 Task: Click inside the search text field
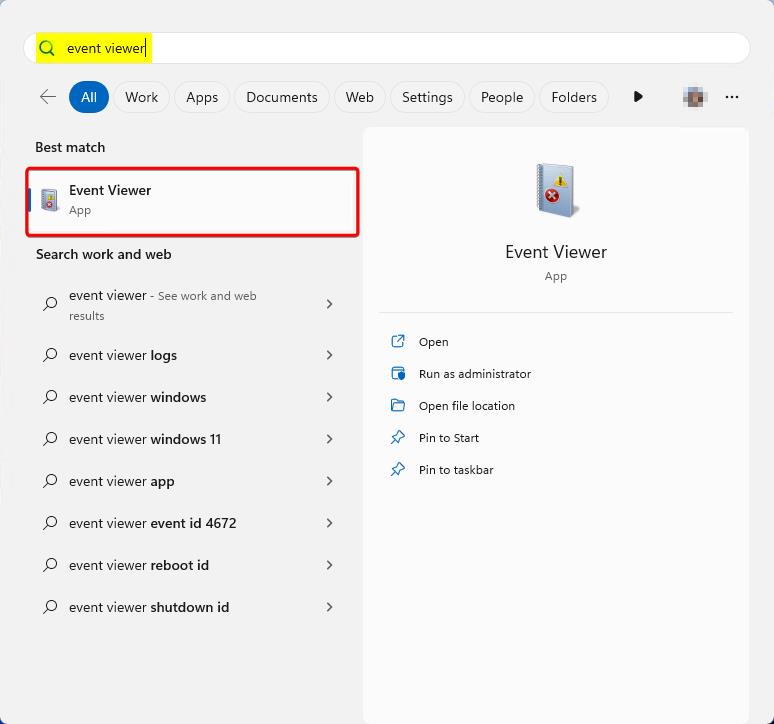coord(387,48)
